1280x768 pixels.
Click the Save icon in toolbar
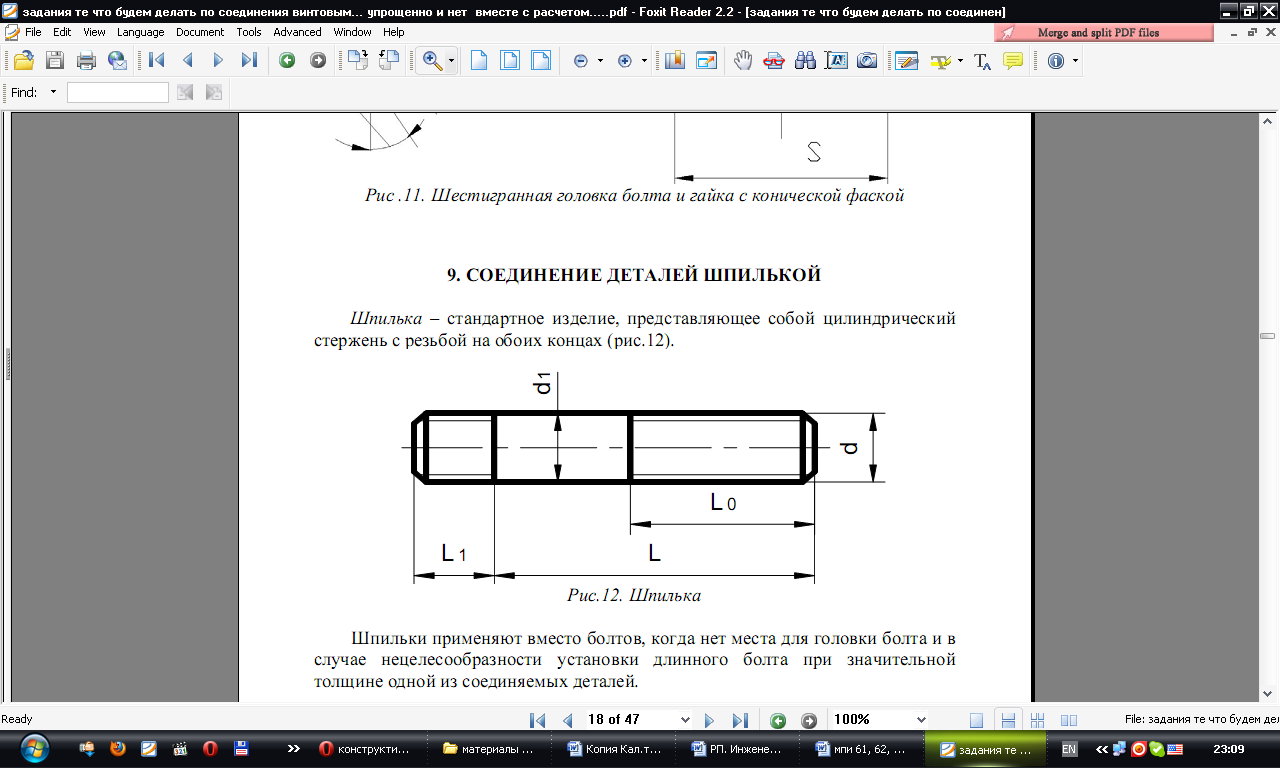tap(54, 61)
